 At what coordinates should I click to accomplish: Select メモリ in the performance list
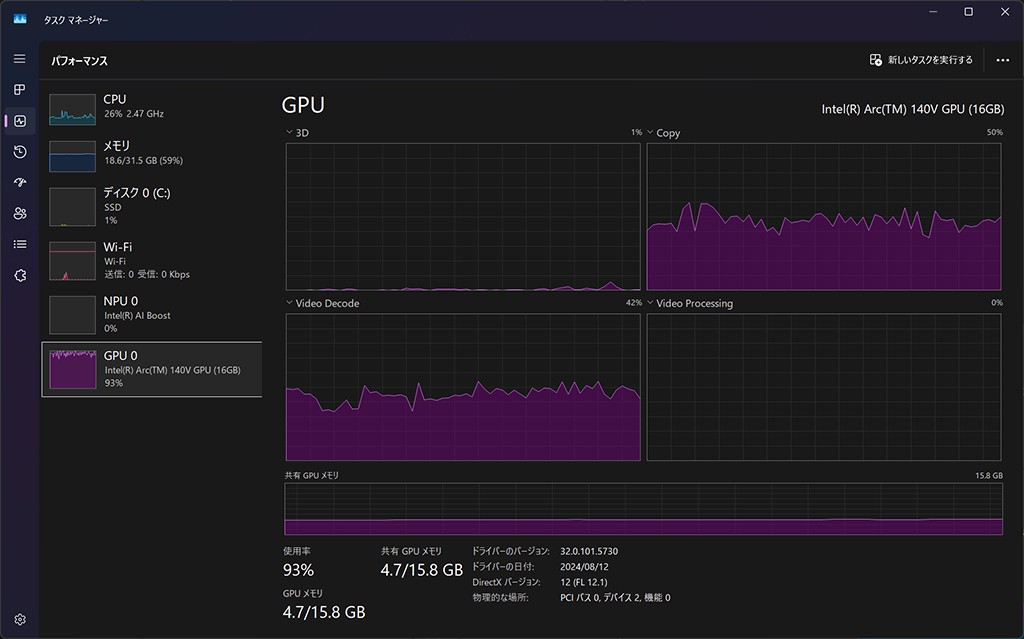pos(150,152)
